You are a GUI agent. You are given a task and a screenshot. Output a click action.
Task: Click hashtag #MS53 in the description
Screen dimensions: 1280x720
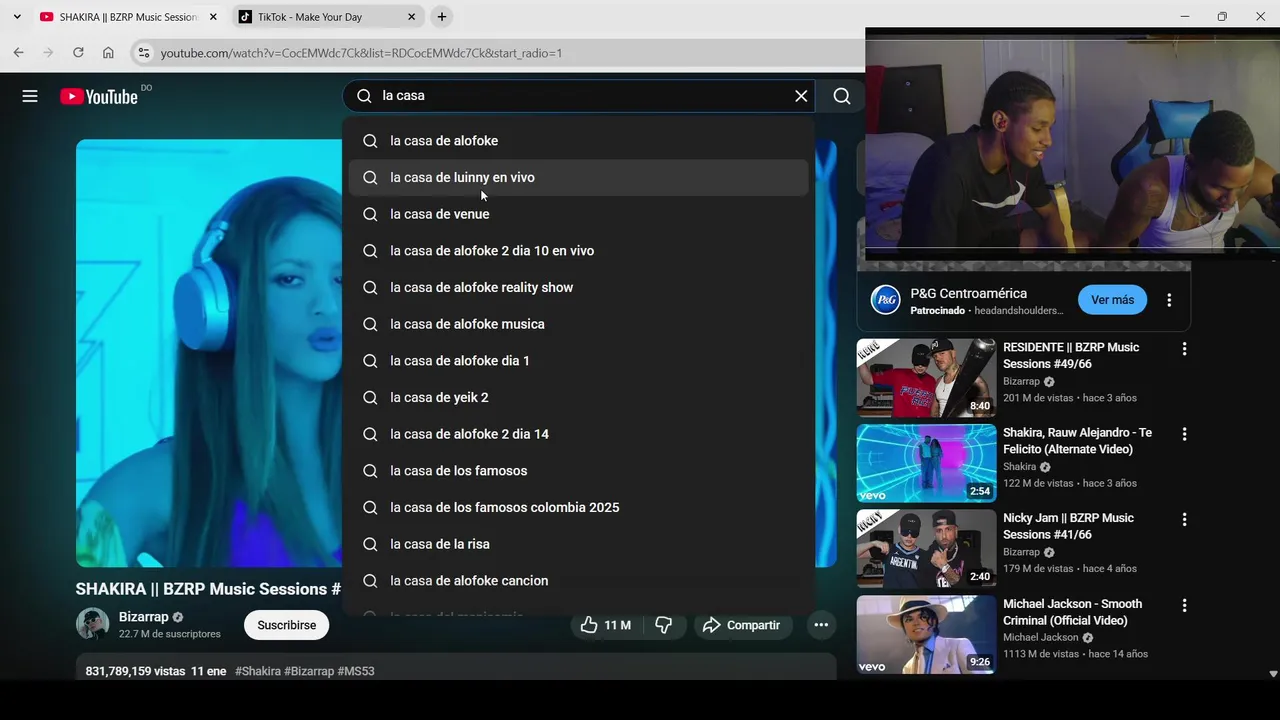(x=356, y=671)
